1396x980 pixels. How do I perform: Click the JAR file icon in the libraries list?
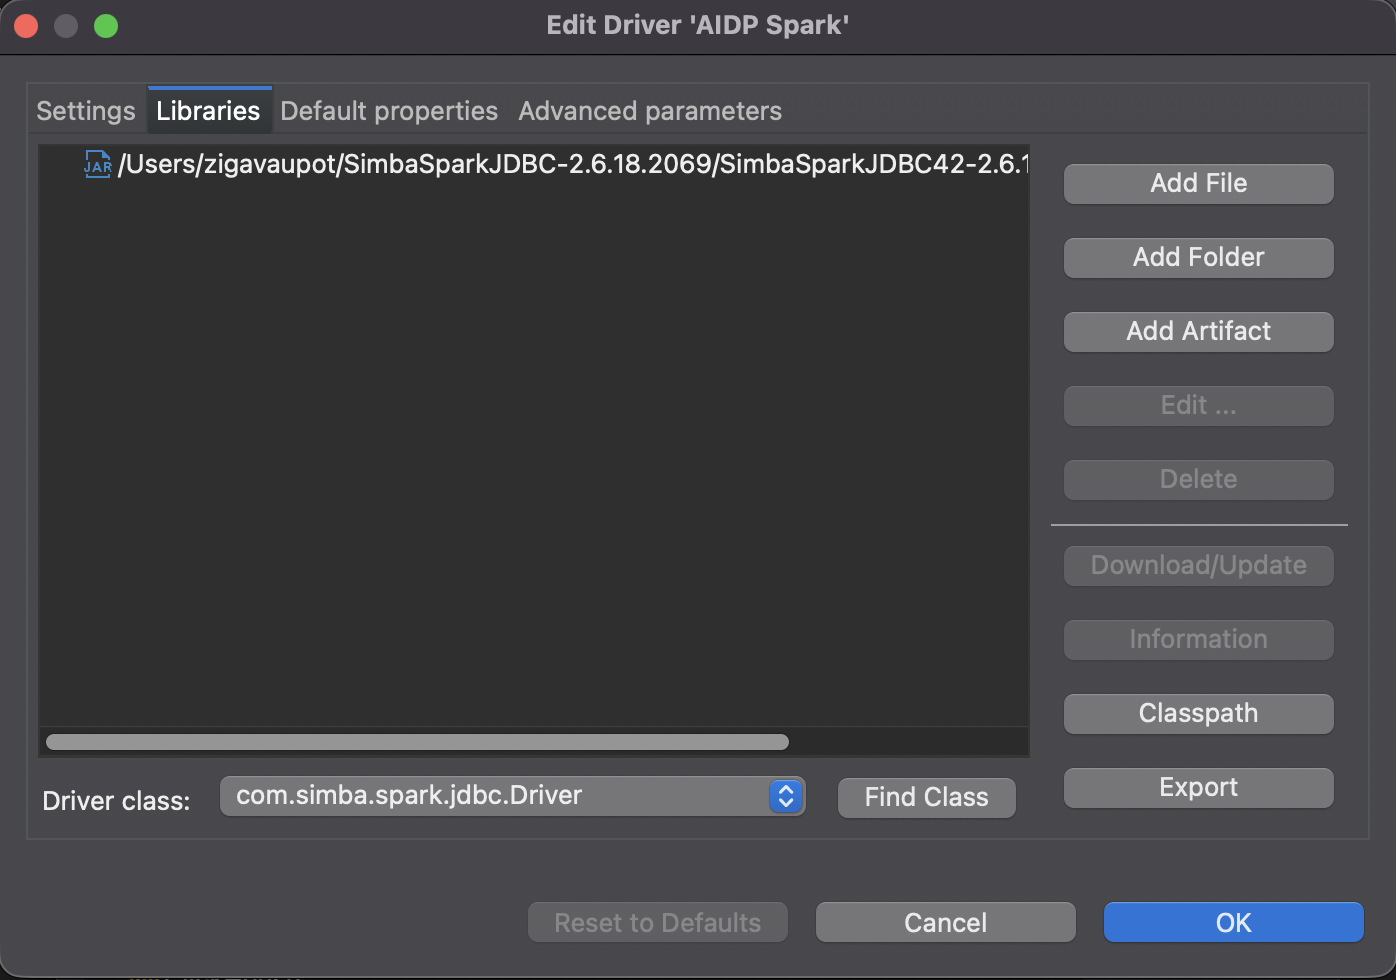[x=97, y=163]
